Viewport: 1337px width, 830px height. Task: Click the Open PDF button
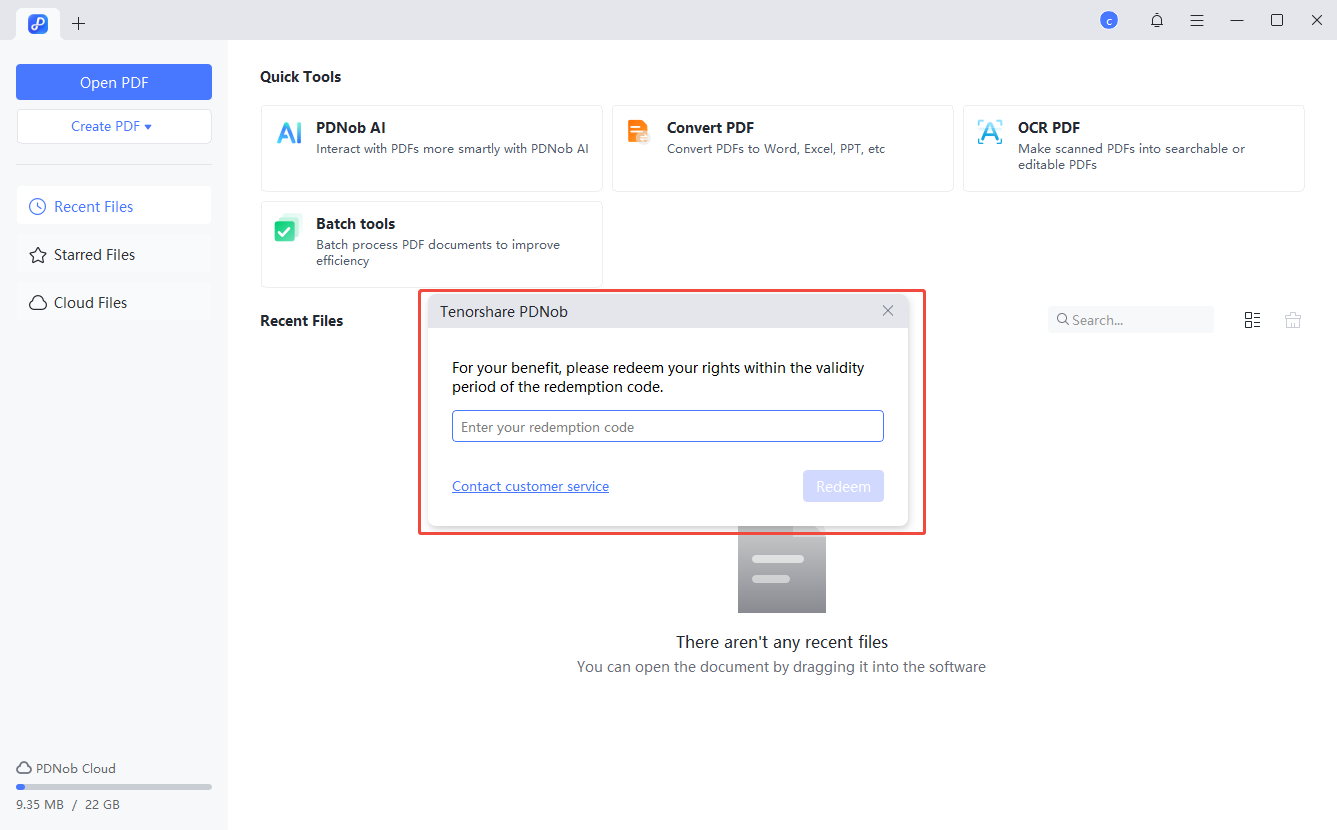114,82
